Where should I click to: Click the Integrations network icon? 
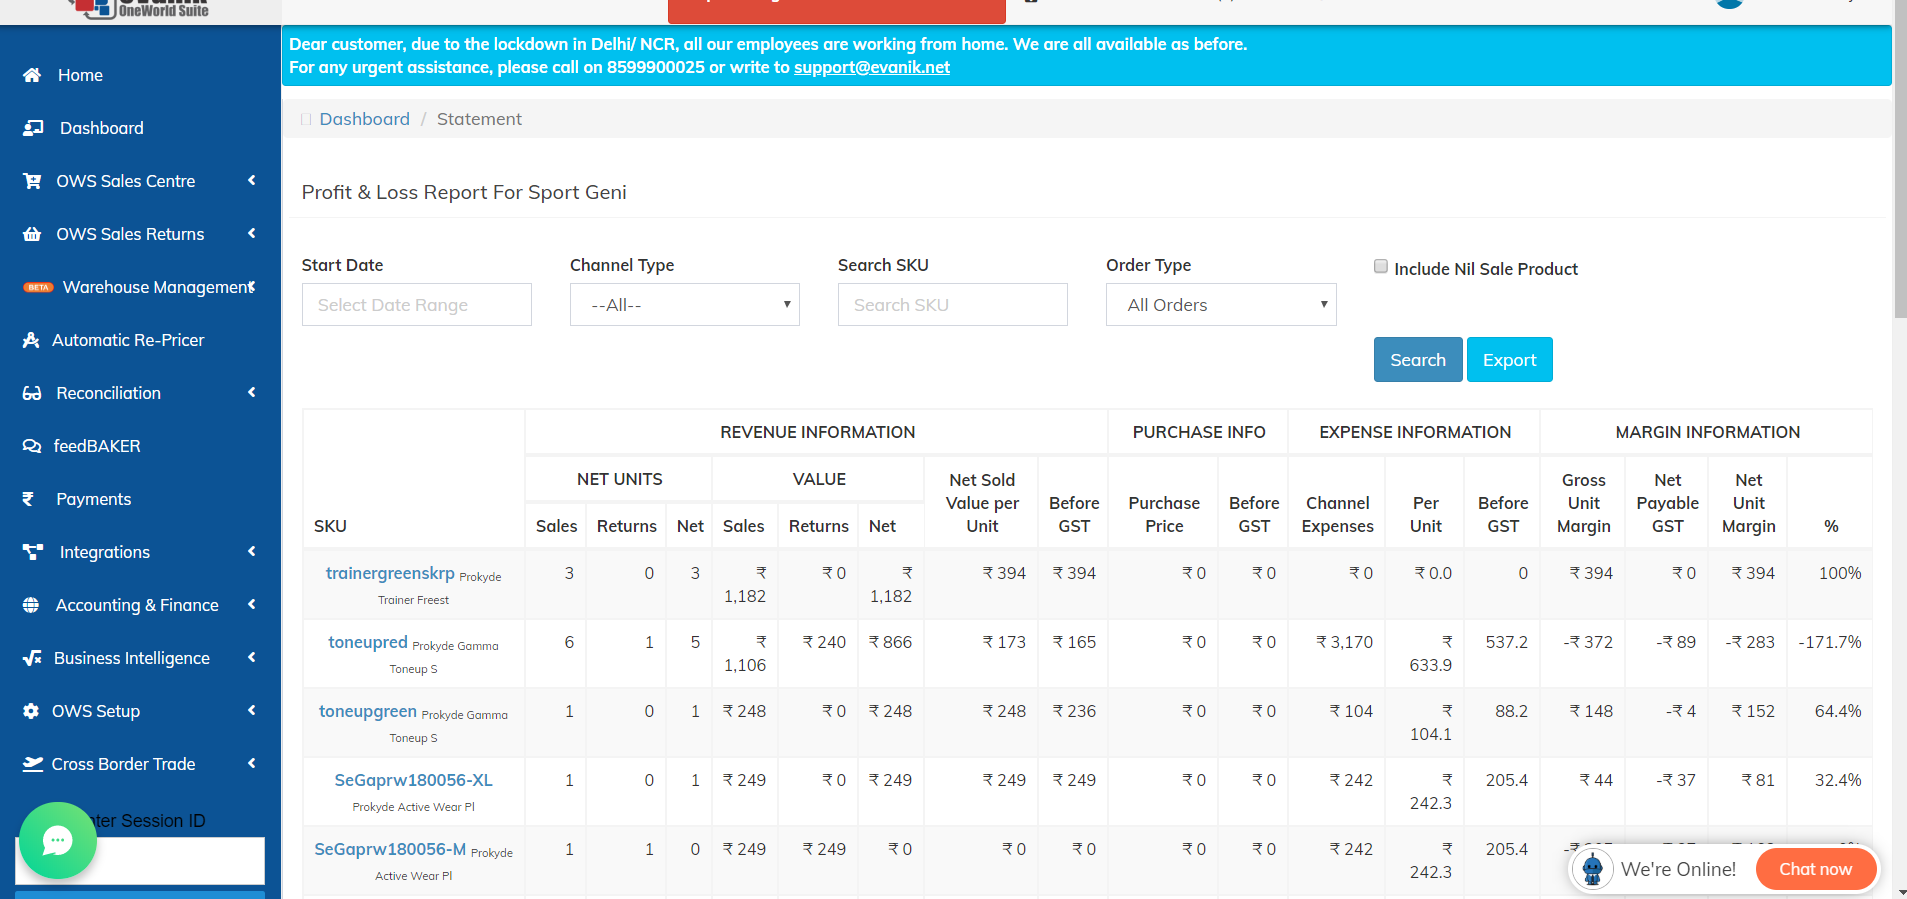(33, 552)
